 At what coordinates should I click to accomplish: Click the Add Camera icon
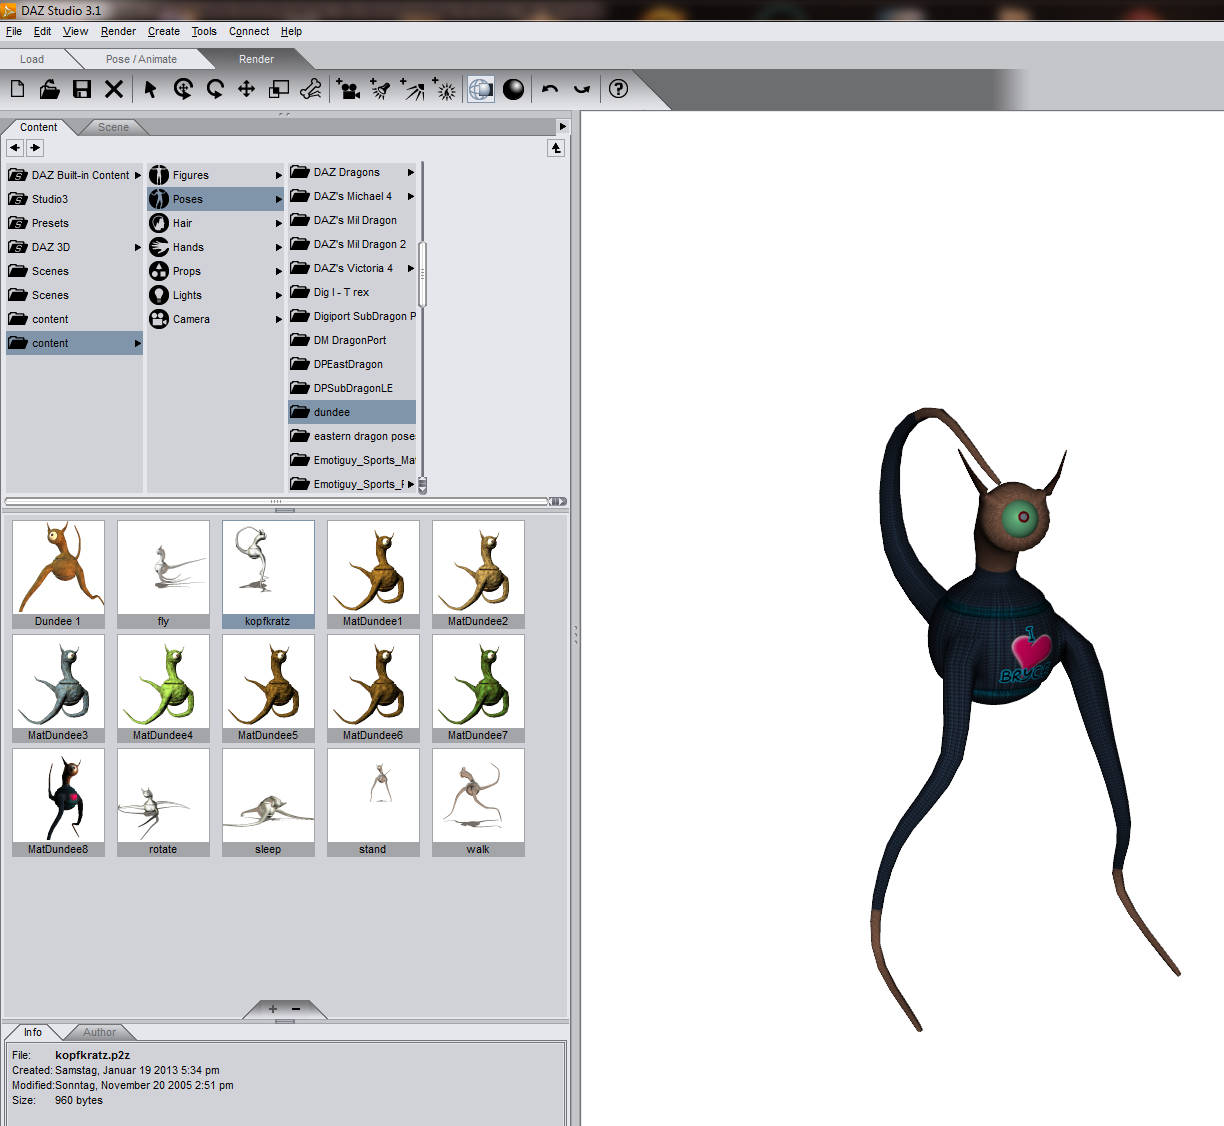348,89
